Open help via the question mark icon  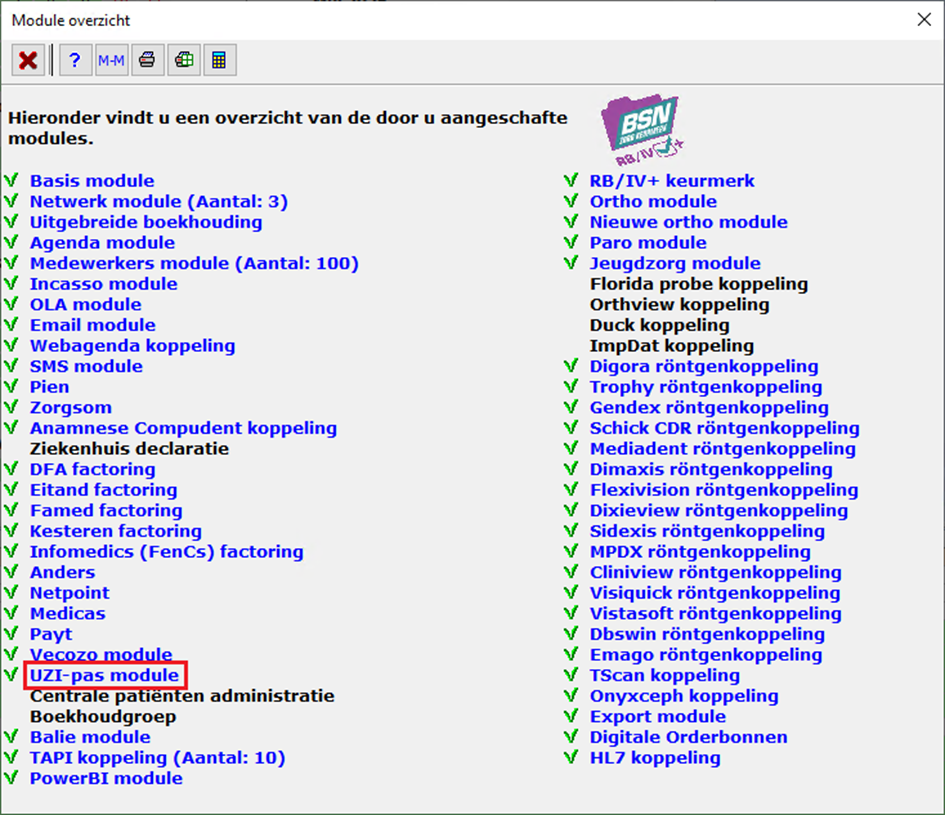coord(75,60)
